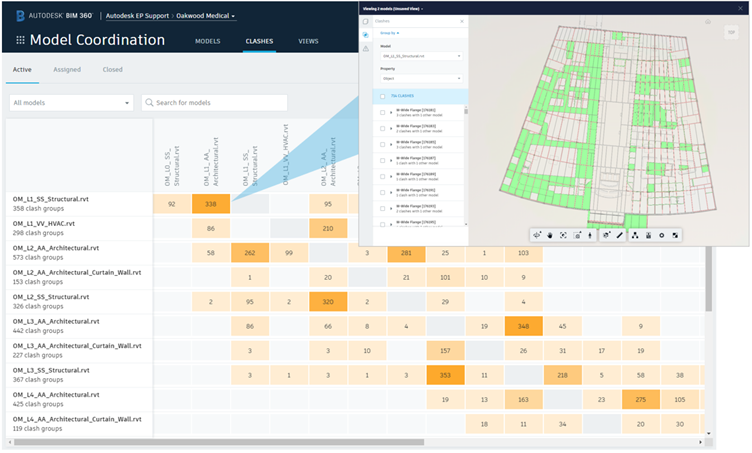Switch to the CLASHES tab
The width and height of the screenshot is (752, 453).
pos(259,41)
